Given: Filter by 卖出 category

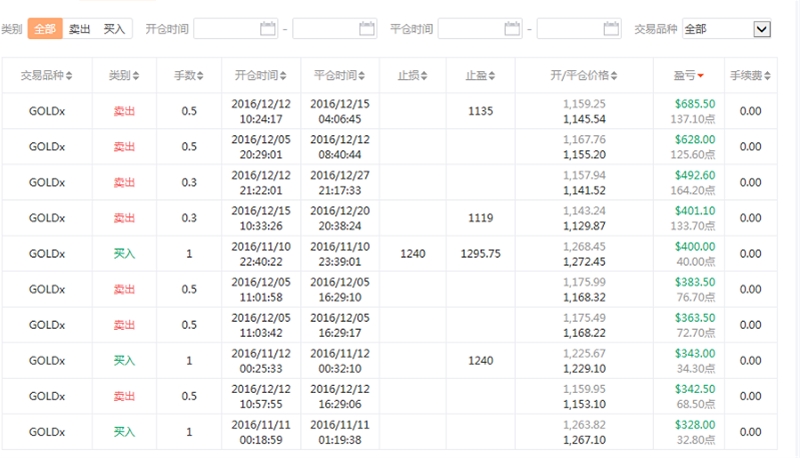Looking at the screenshot, I should pos(79,29).
